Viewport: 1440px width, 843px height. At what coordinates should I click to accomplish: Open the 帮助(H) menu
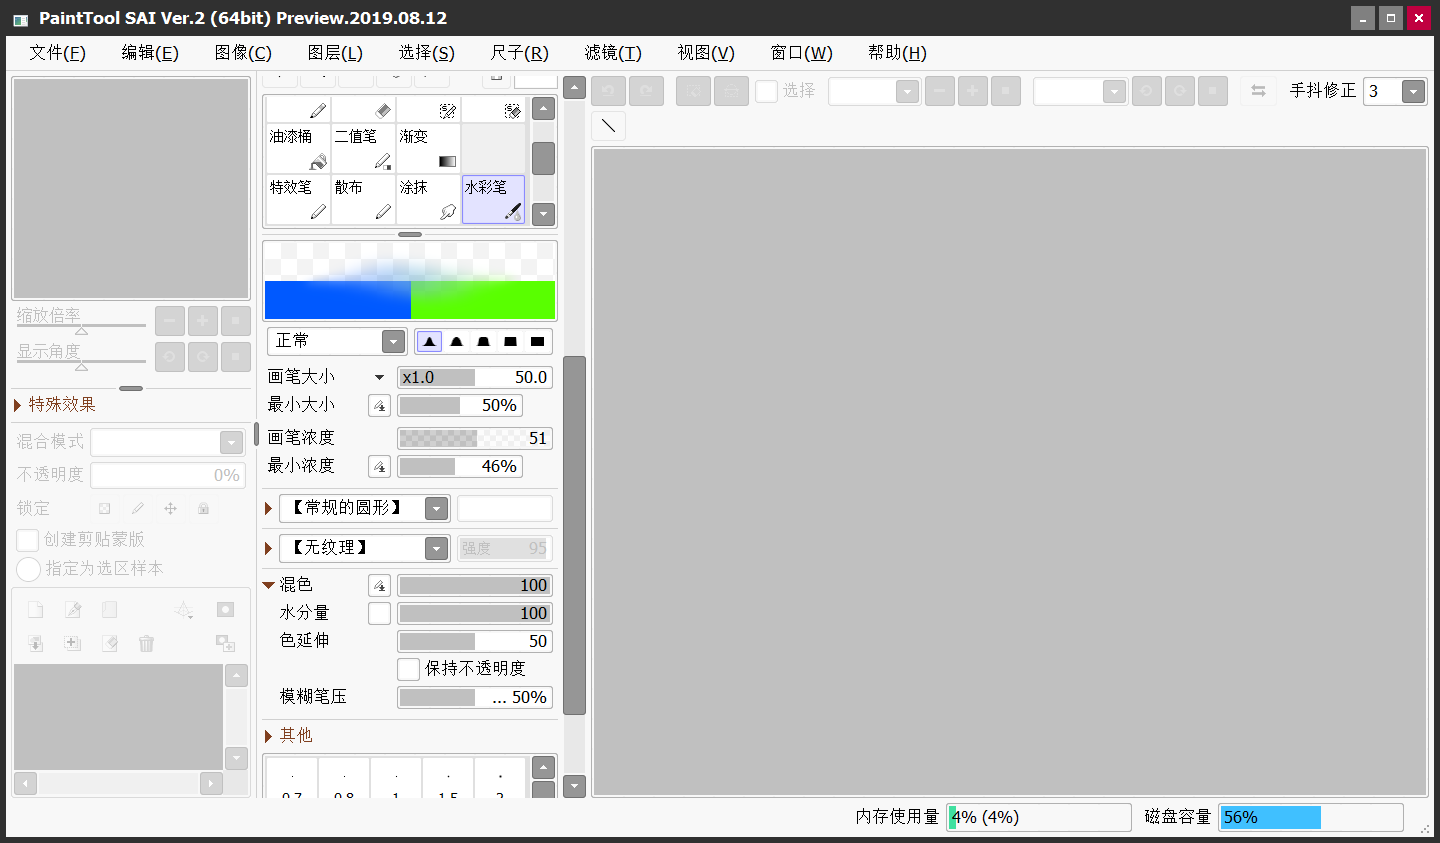tap(897, 53)
